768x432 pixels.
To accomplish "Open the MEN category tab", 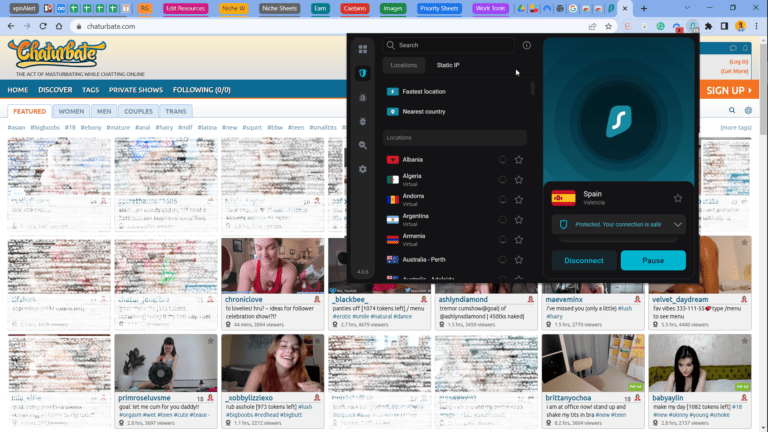I will pyautogui.click(x=104, y=111).
